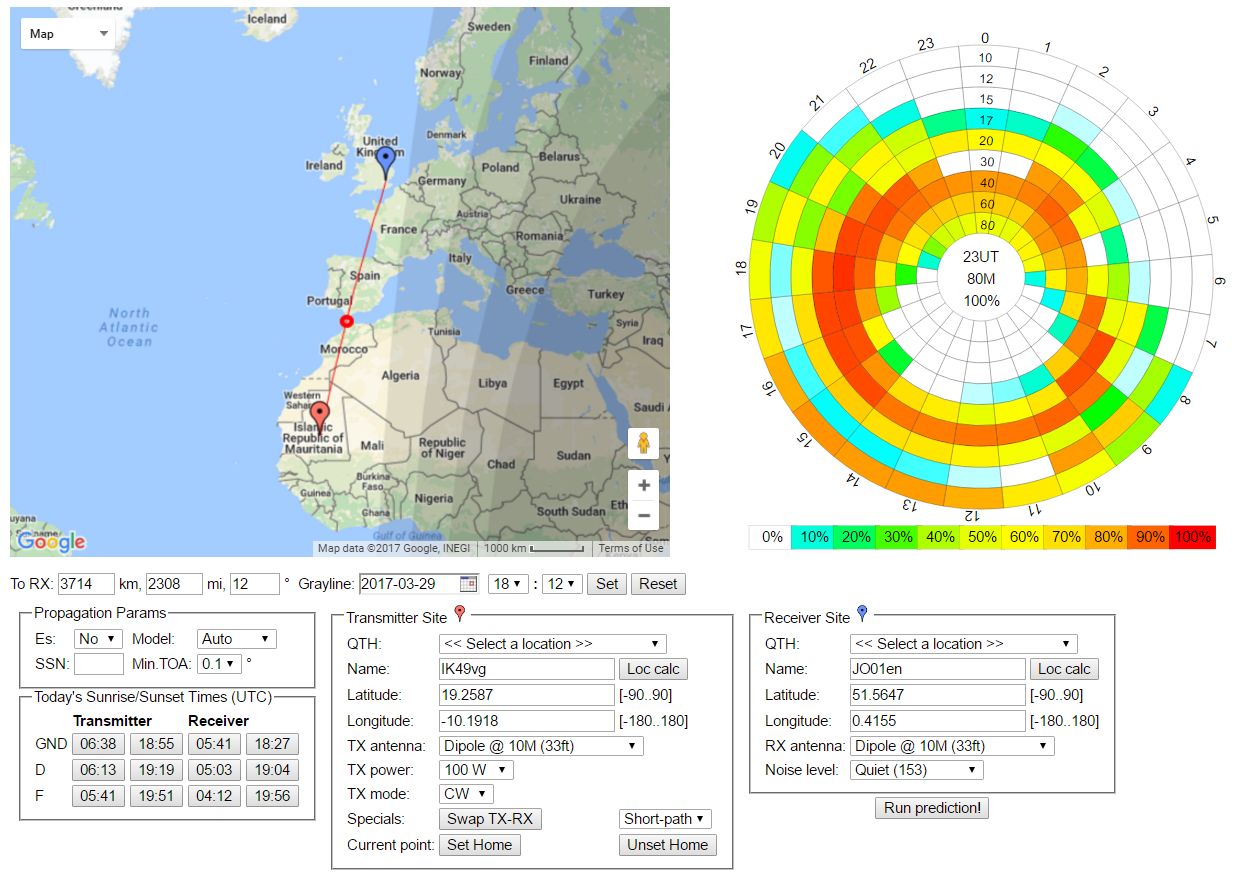Zoom in on the map
The image size is (1238, 875).
(x=643, y=485)
